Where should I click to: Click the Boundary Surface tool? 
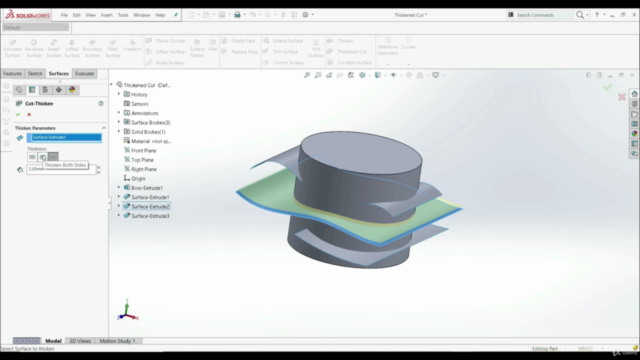pos(92,49)
